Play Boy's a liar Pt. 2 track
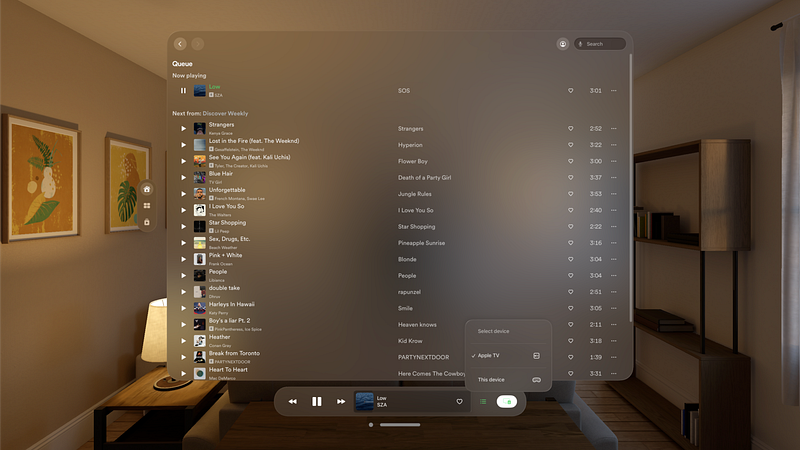 coord(183,324)
